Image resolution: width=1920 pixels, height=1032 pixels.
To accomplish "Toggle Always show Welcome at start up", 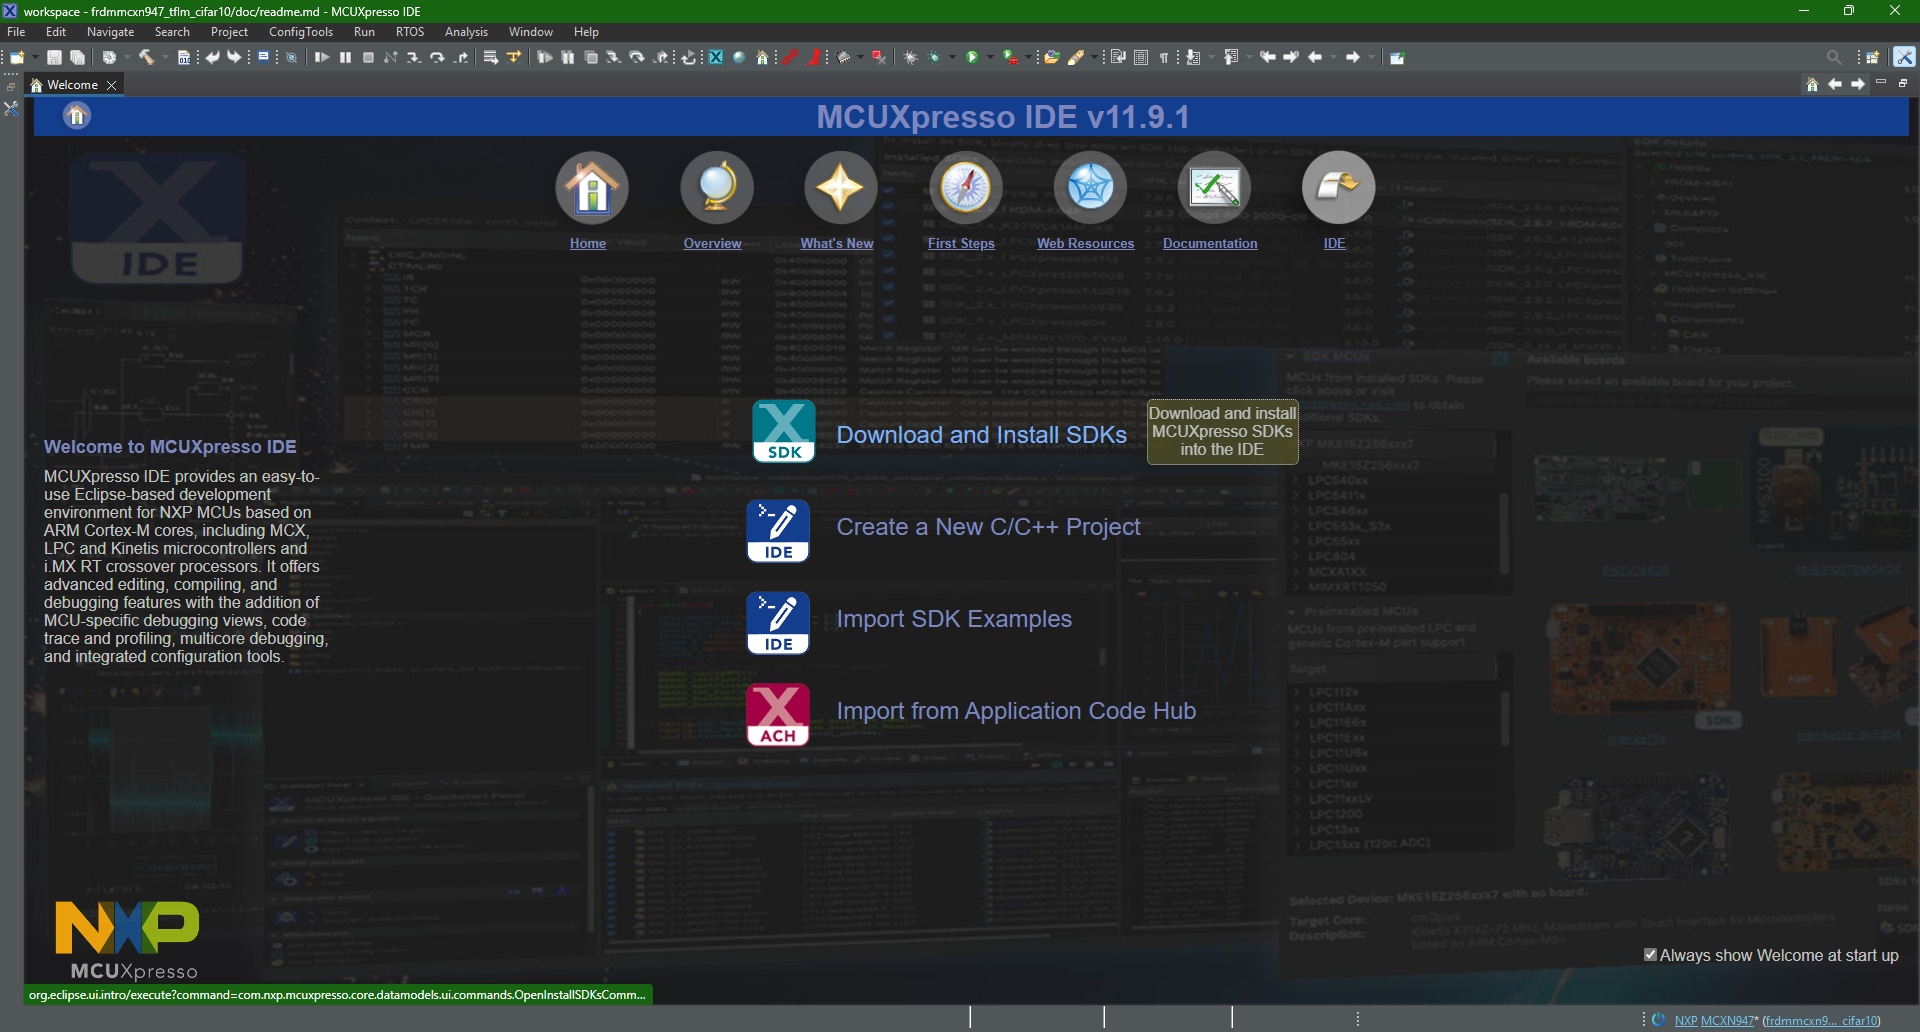I will coord(1651,955).
